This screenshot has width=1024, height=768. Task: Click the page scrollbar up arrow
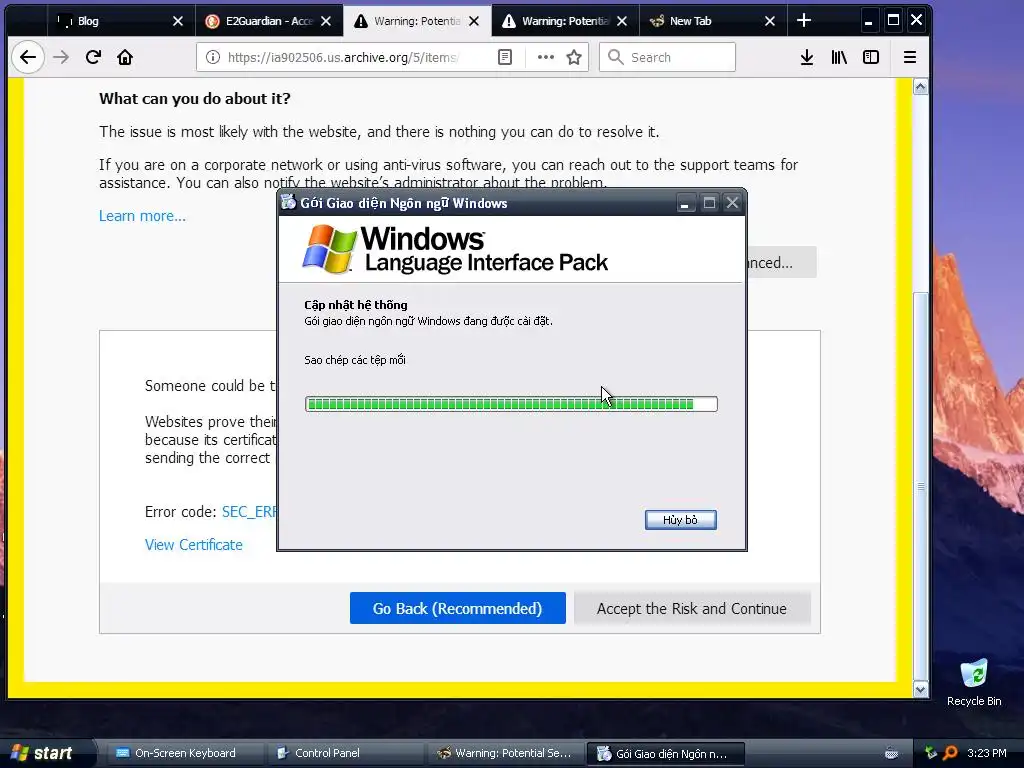[921, 87]
